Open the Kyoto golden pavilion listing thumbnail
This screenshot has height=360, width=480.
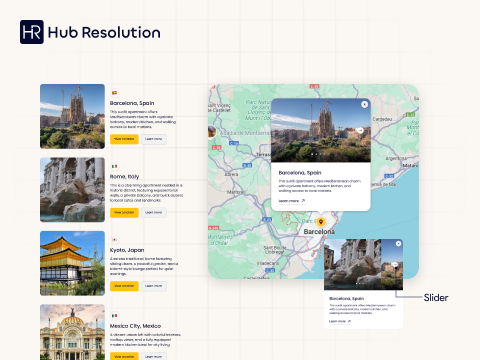click(72, 263)
